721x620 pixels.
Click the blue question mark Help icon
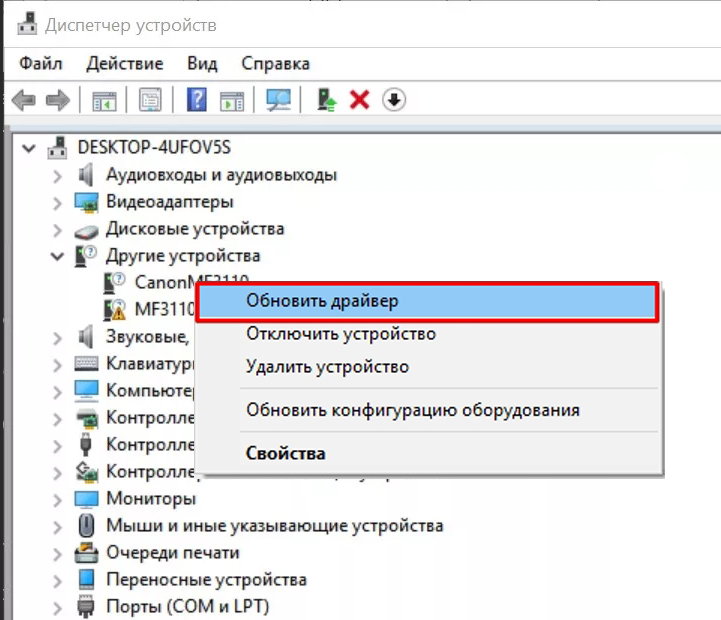[x=197, y=100]
